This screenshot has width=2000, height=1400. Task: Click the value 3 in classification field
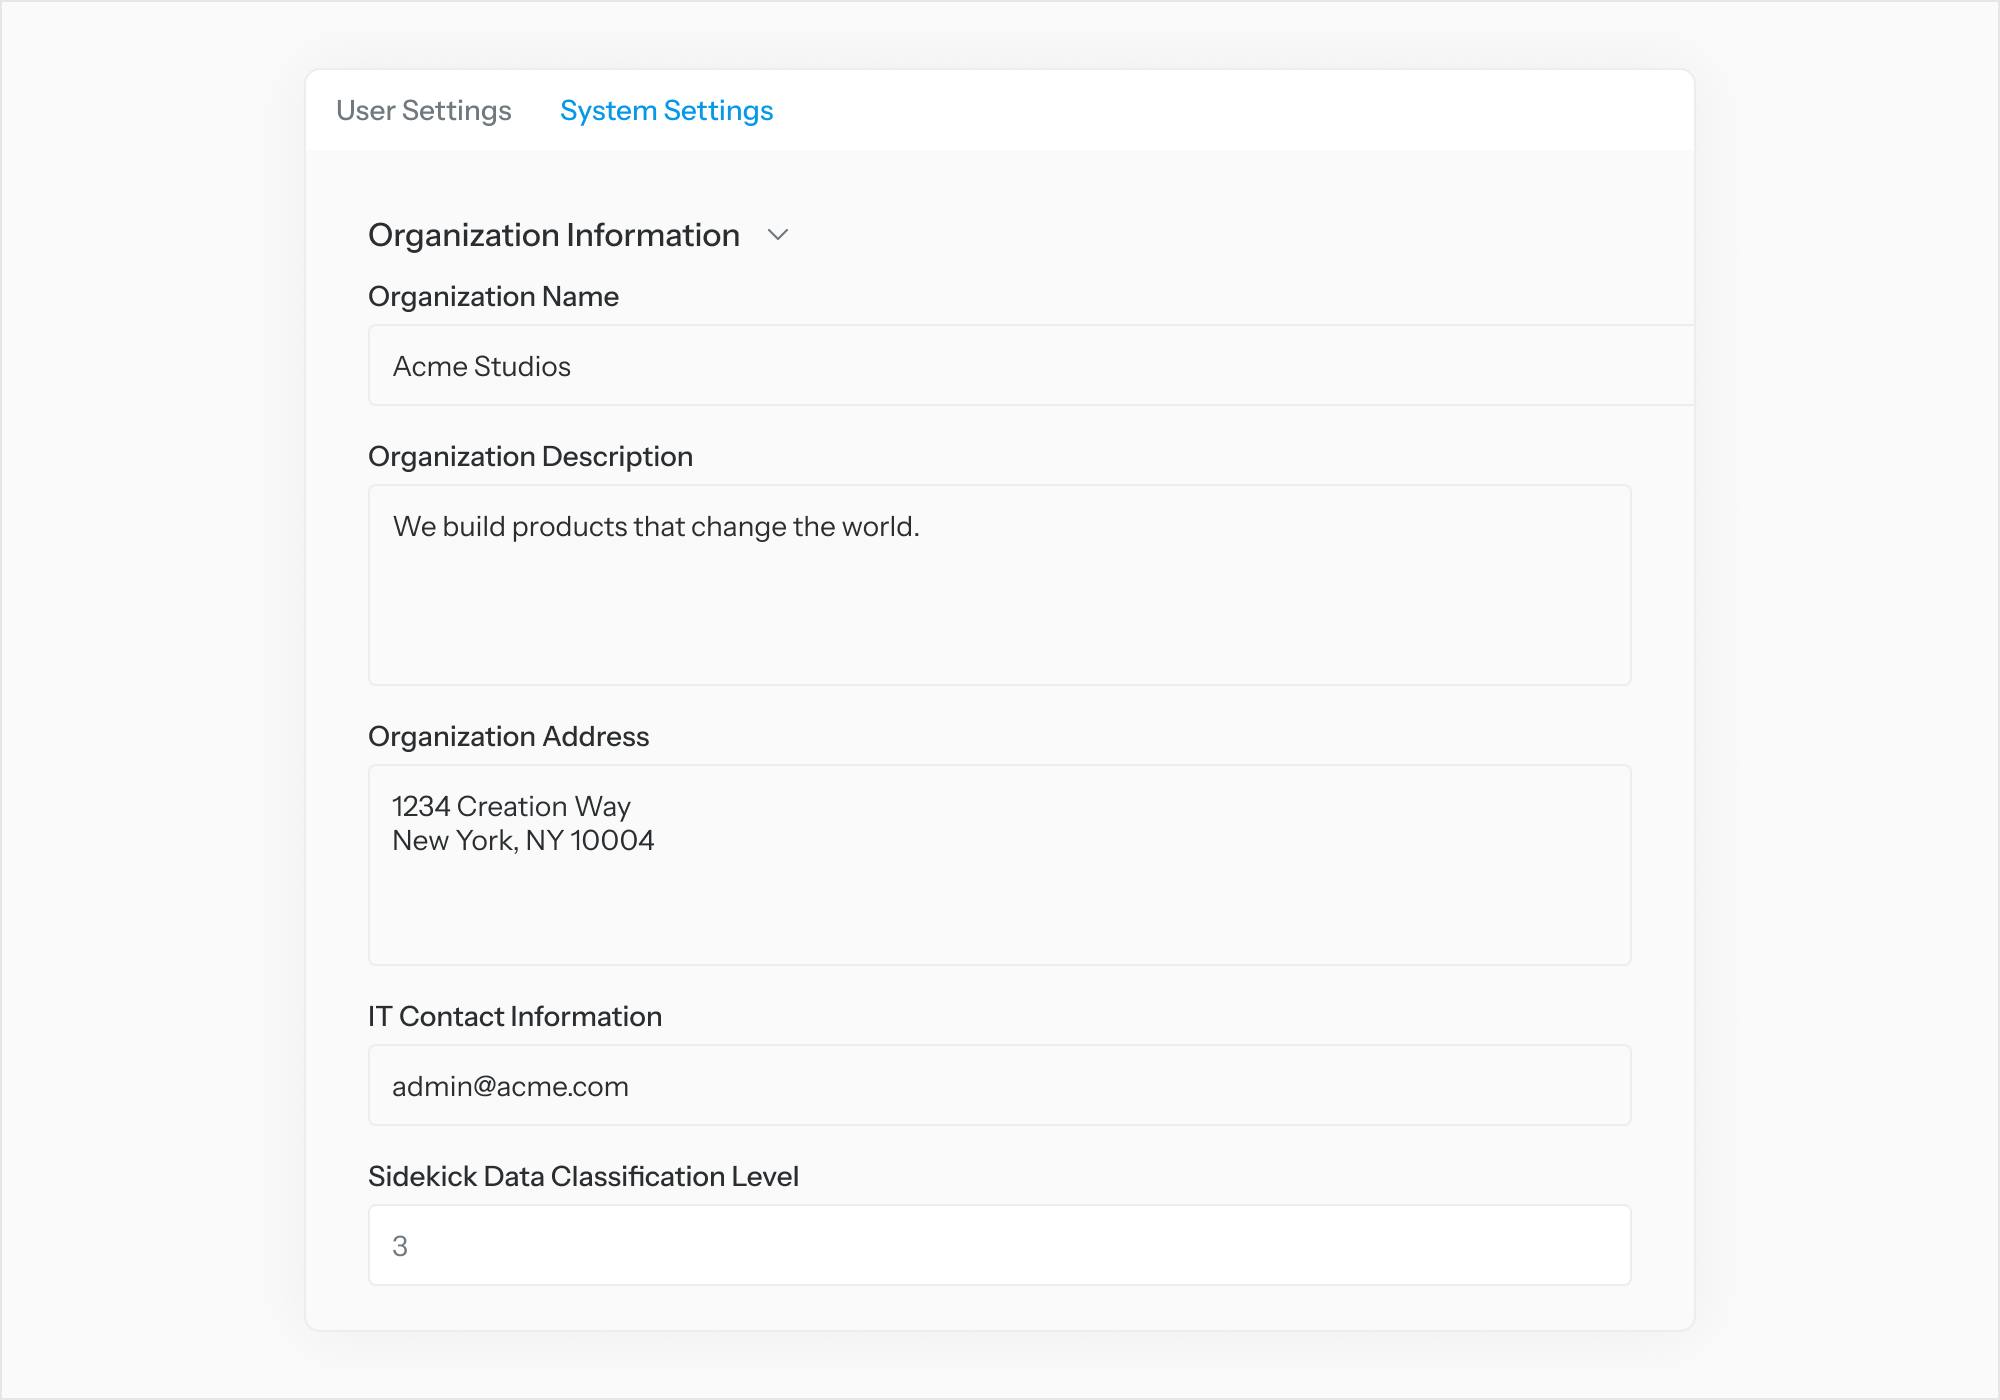click(x=400, y=1246)
